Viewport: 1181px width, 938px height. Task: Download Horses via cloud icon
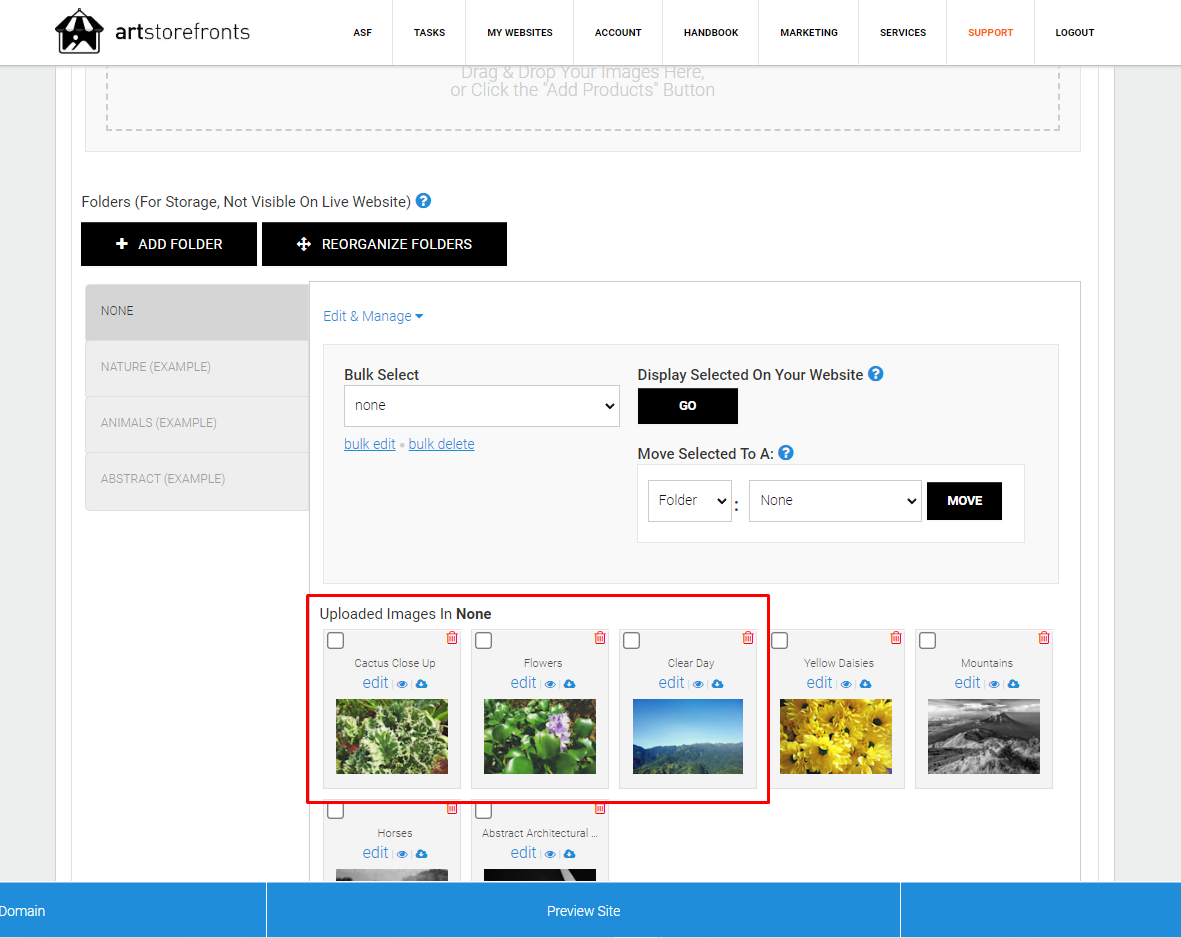coord(422,854)
